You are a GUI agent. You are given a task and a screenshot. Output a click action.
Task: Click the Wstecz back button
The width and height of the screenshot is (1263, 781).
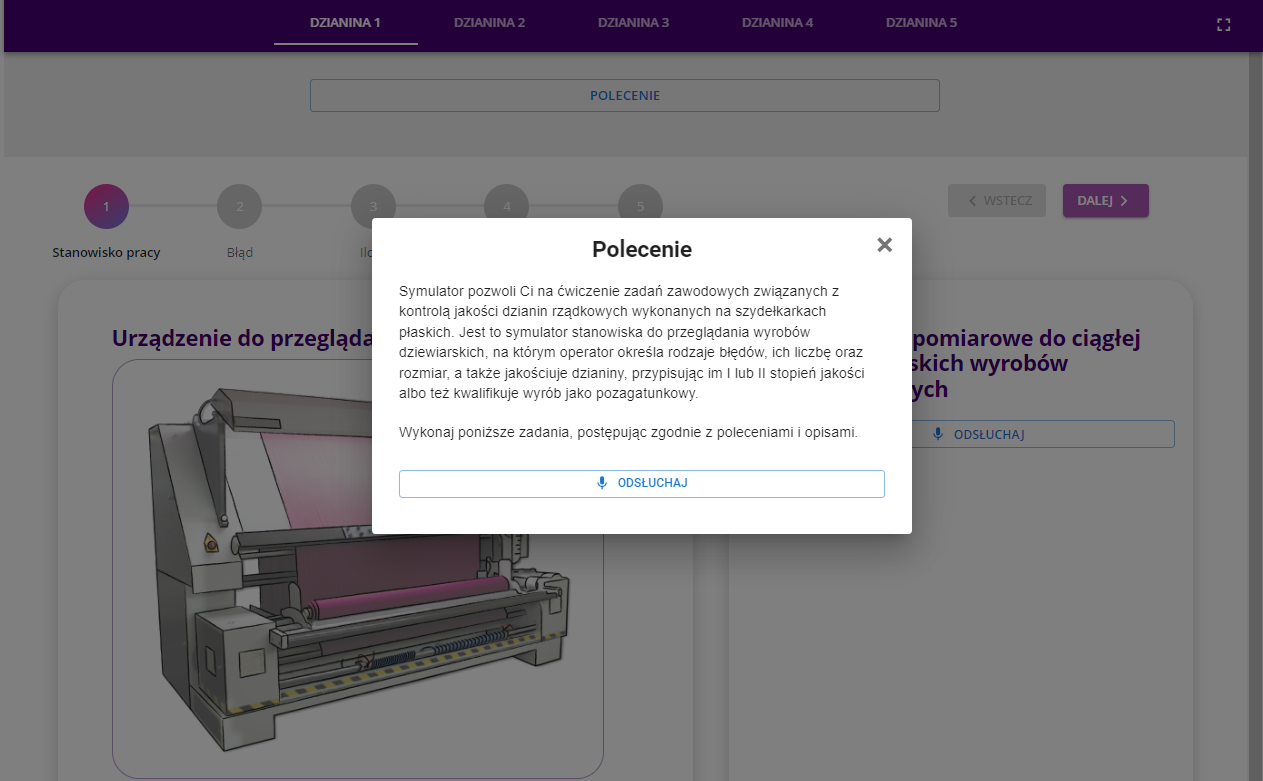click(996, 200)
